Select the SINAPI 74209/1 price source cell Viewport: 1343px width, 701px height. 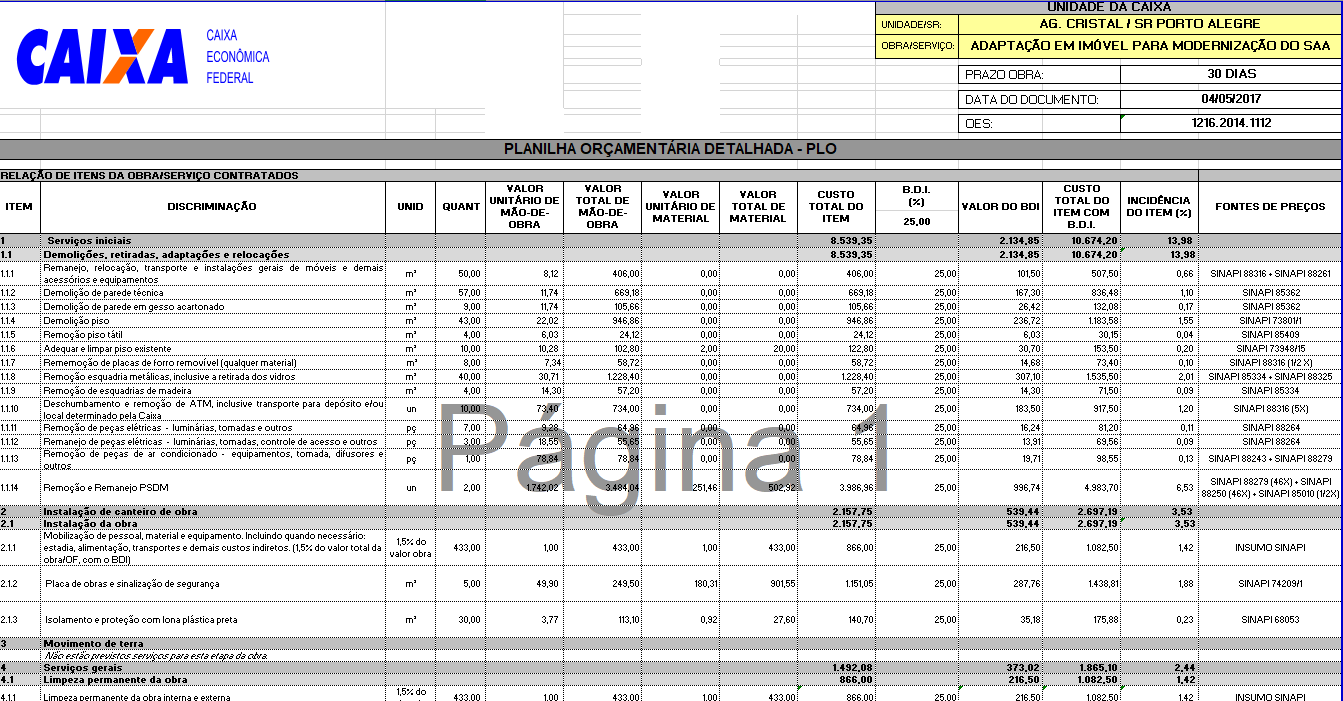1270,583
